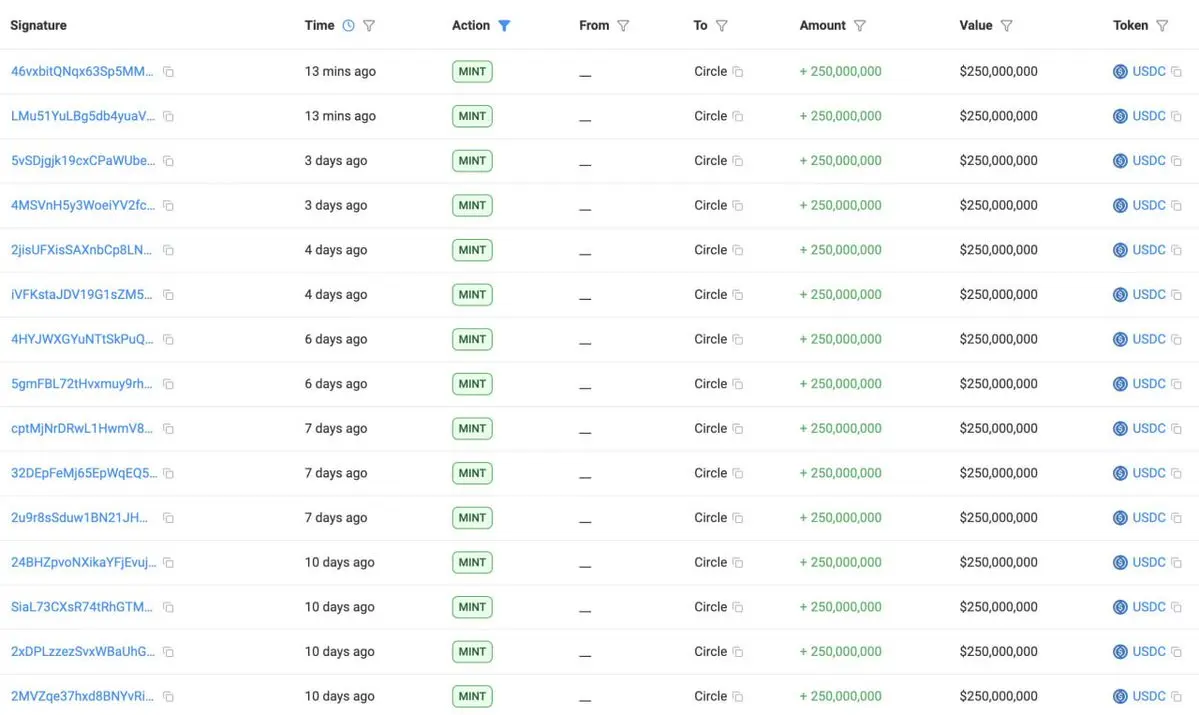This screenshot has width=1199, height=715.
Task: Copy USDC token address in first row
Action: (1176, 72)
